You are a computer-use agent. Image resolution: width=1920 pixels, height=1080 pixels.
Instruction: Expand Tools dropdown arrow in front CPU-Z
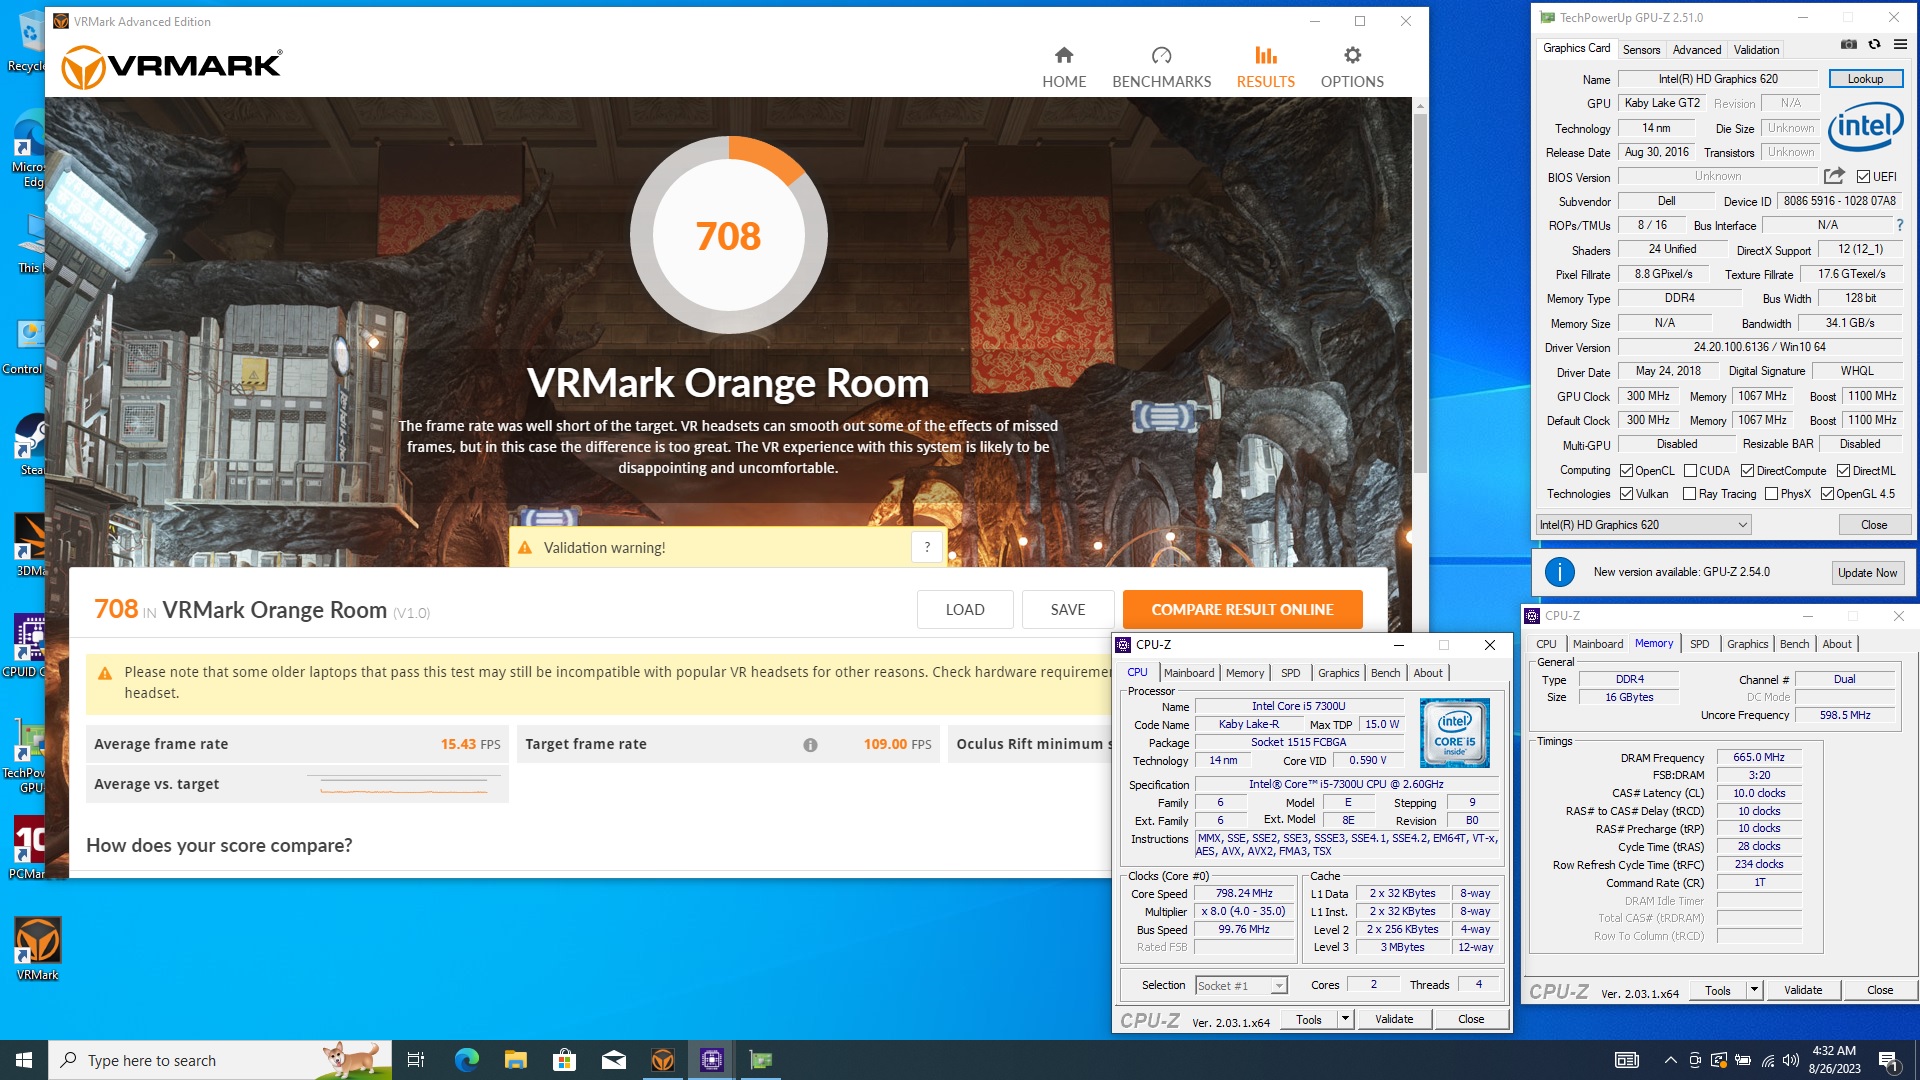[x=1345, y=1019]
